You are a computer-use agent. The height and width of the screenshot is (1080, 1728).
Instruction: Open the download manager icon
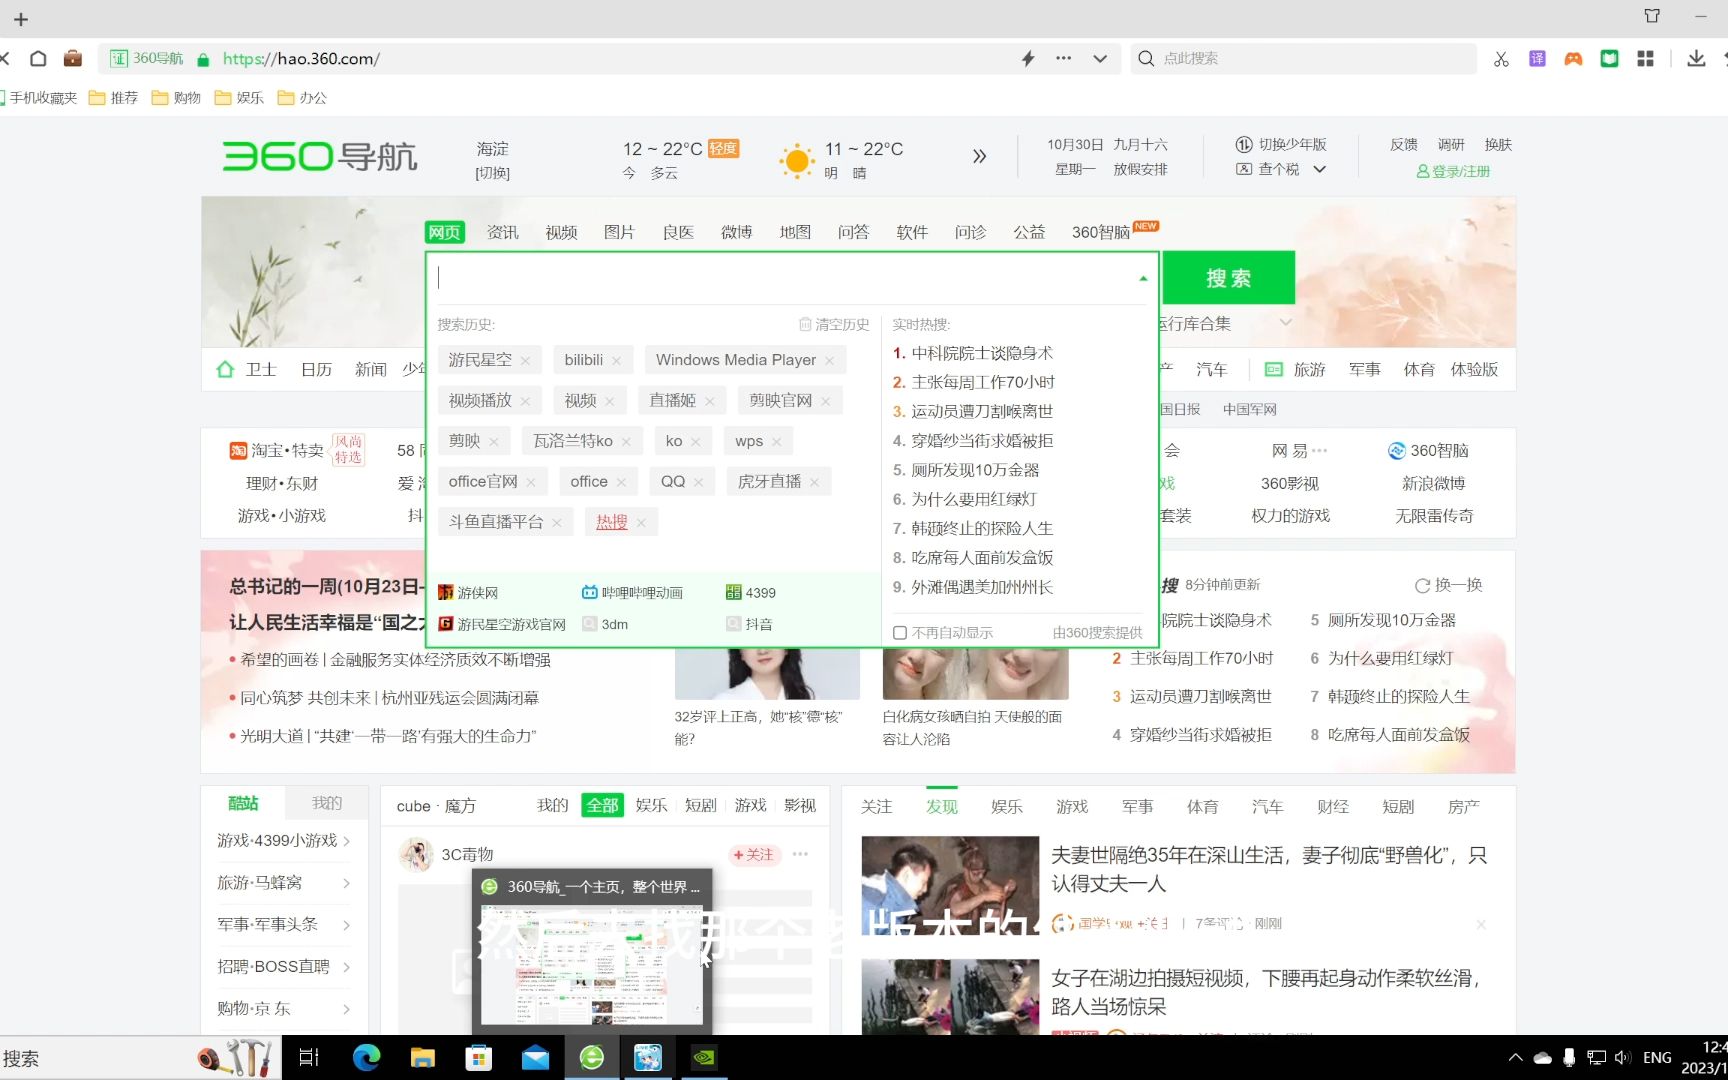click(1695, 58)
